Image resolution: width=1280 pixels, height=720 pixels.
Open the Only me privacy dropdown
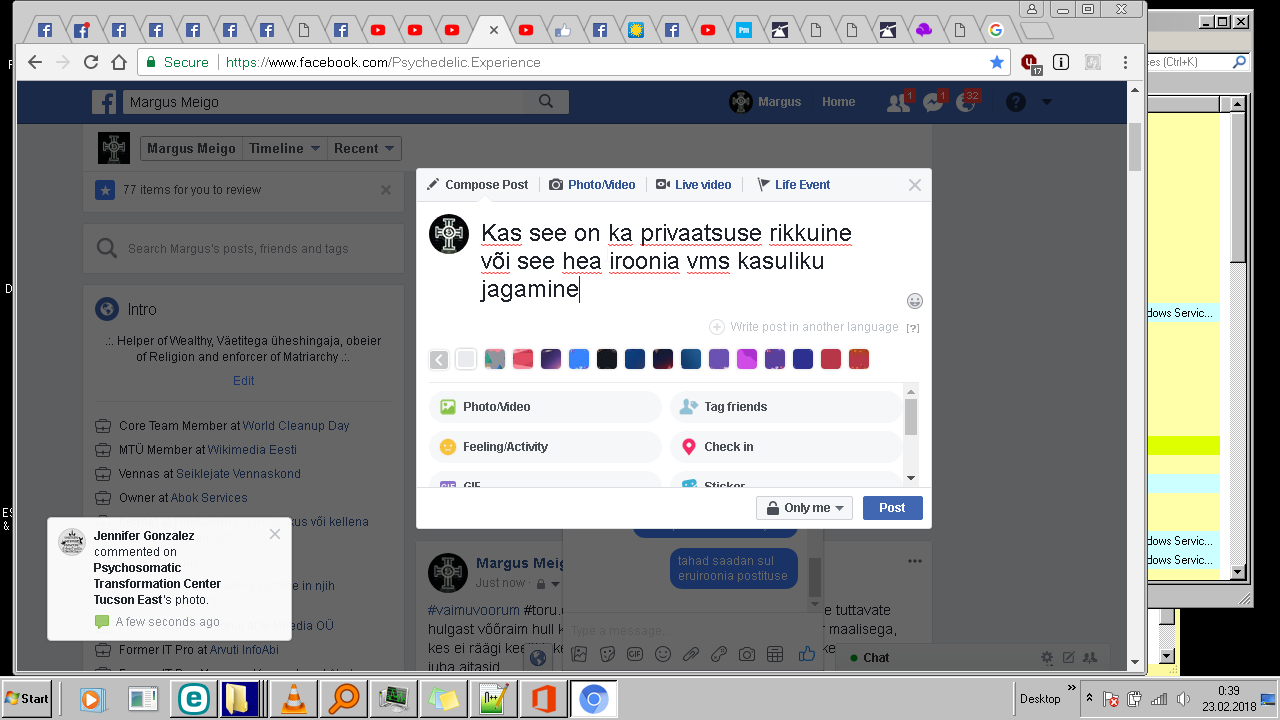[x=805, y=508]
